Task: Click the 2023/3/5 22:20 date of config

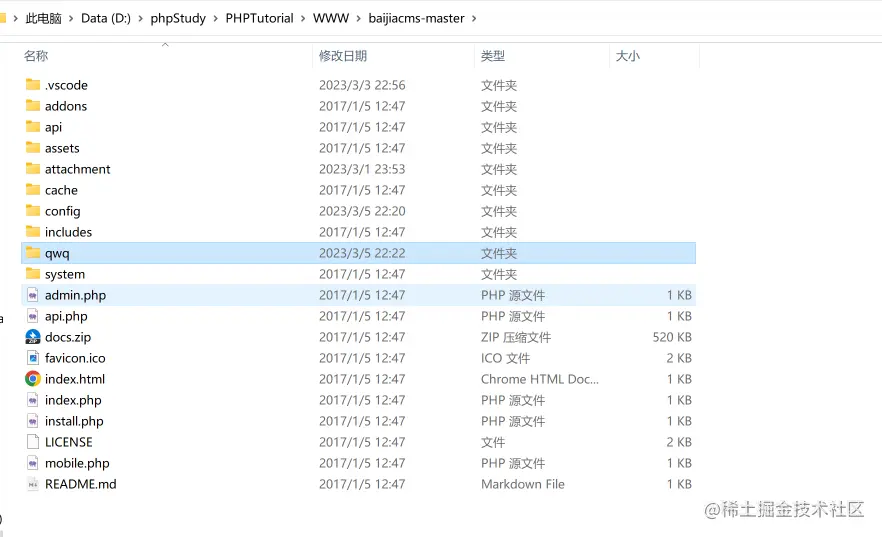Action: [362, 211]
